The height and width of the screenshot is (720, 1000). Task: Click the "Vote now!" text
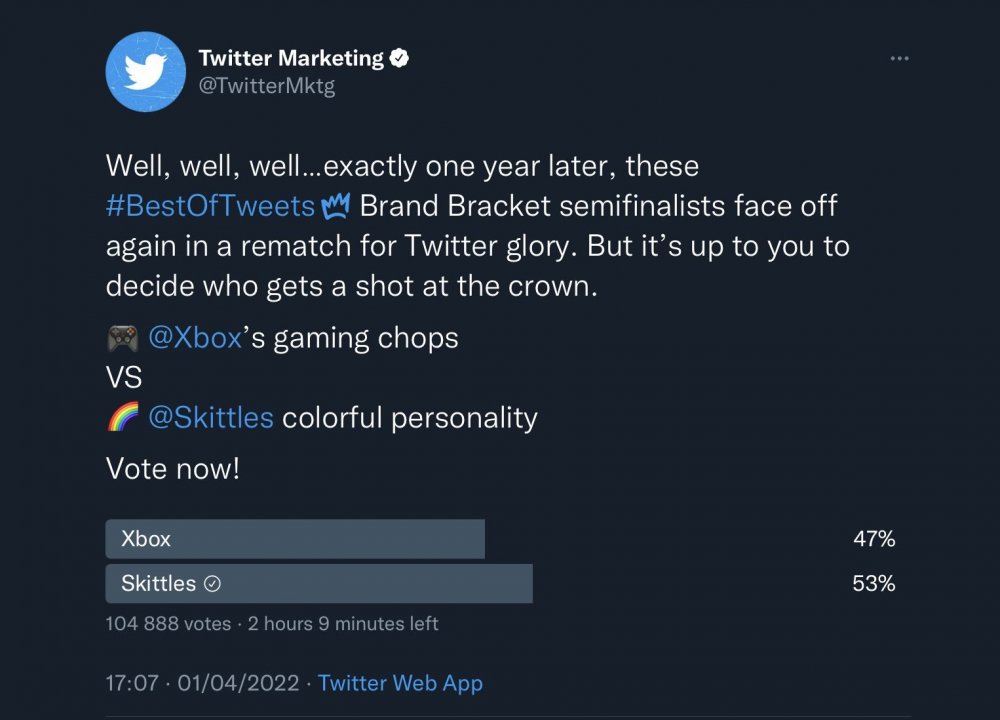(173, 468)
